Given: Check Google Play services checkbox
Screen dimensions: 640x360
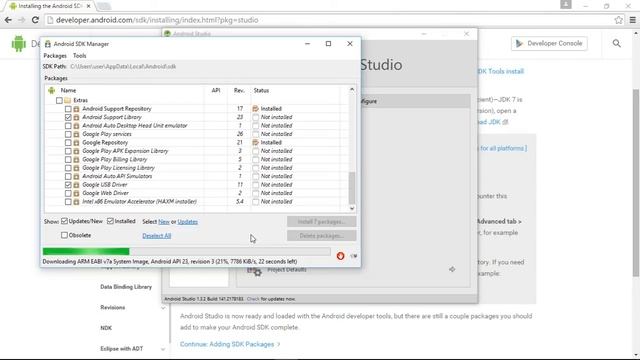Looking at the screenshot, I should 68,134.
